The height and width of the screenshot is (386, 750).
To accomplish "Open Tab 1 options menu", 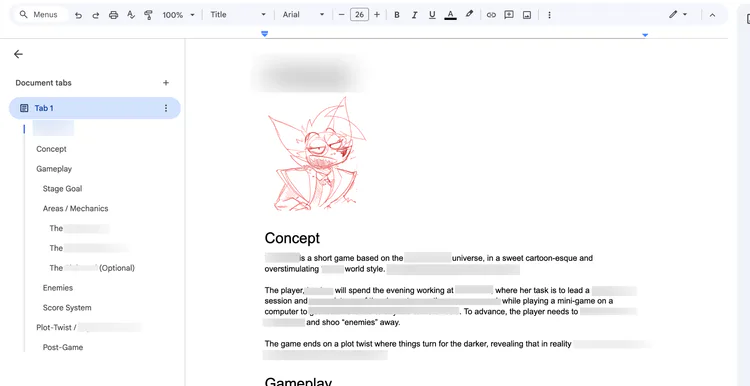I will click(x=166, y=108).
